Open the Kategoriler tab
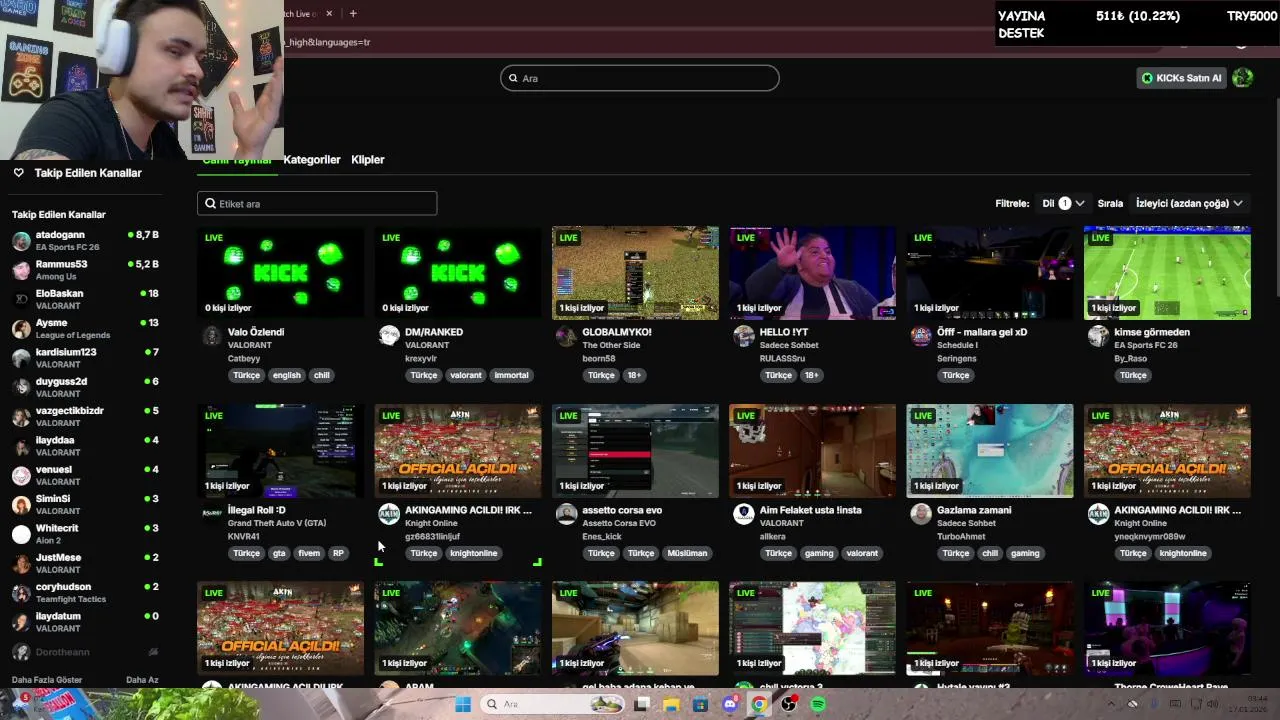The height and width of the screenshot is (720, 1280). click(312, 160)
